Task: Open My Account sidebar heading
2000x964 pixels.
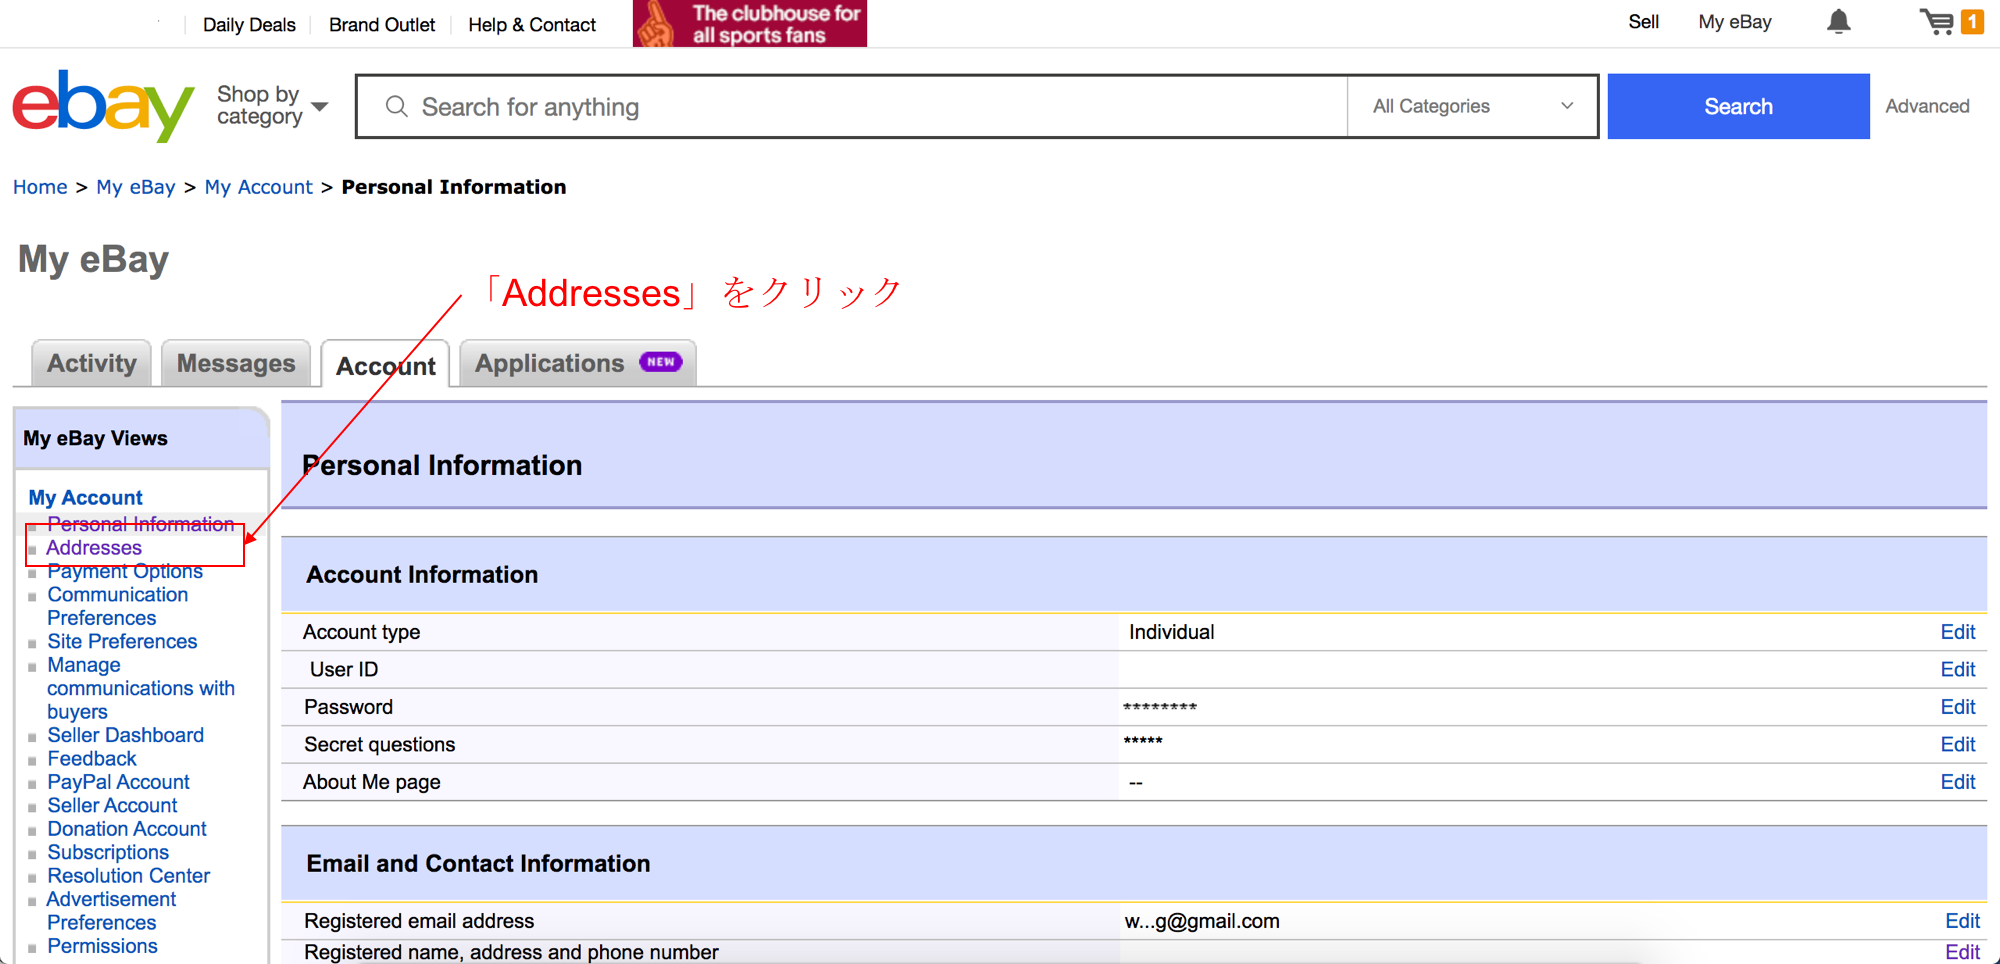Action: [85, 497]
